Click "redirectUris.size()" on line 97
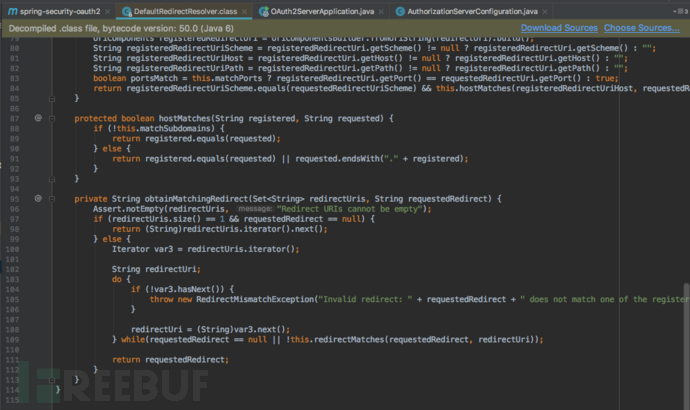The width and height of the screenshot is (690, 410). click(156, 219)
